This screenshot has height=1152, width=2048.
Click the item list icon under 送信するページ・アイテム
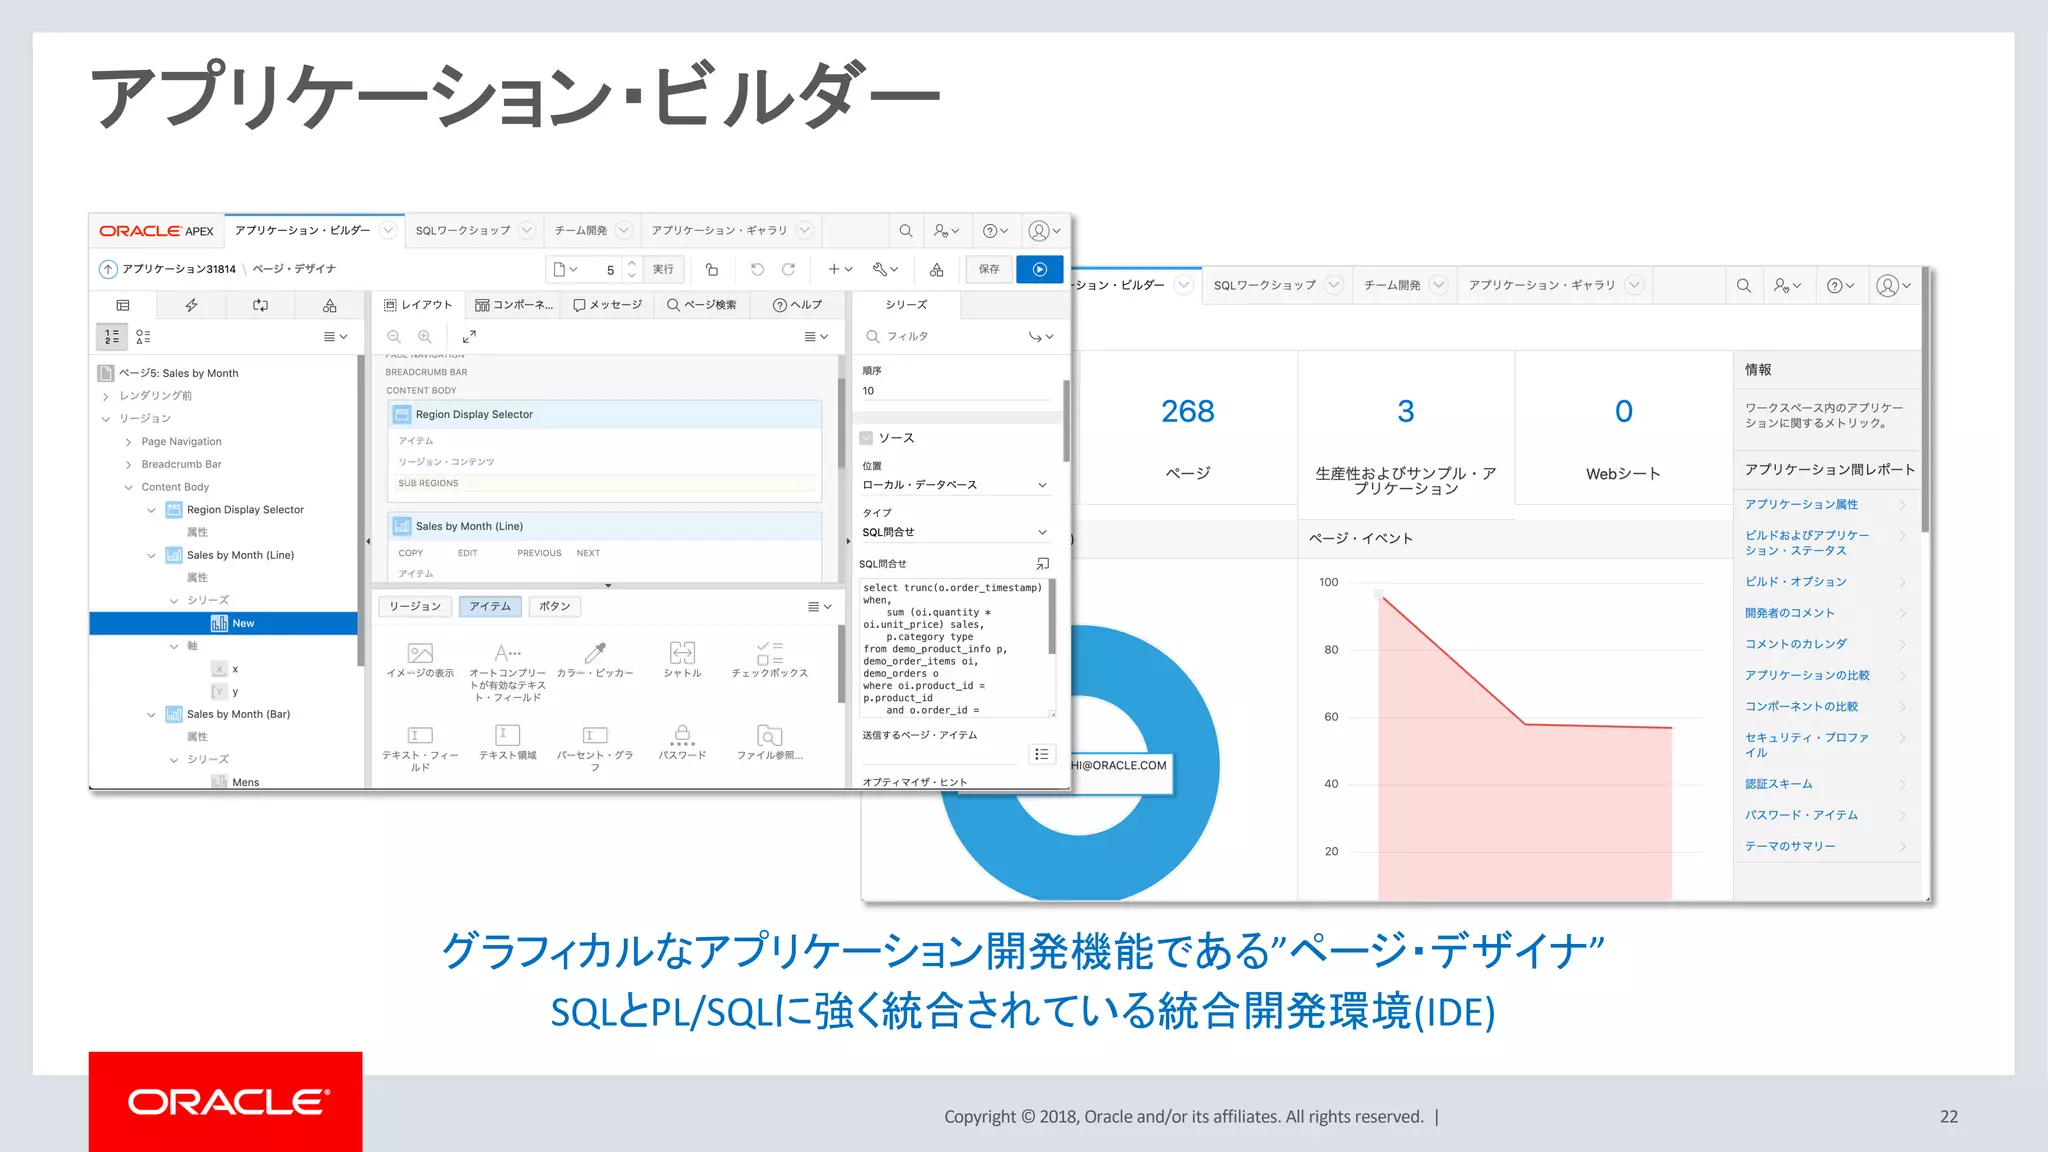(x=1041, y=754)
